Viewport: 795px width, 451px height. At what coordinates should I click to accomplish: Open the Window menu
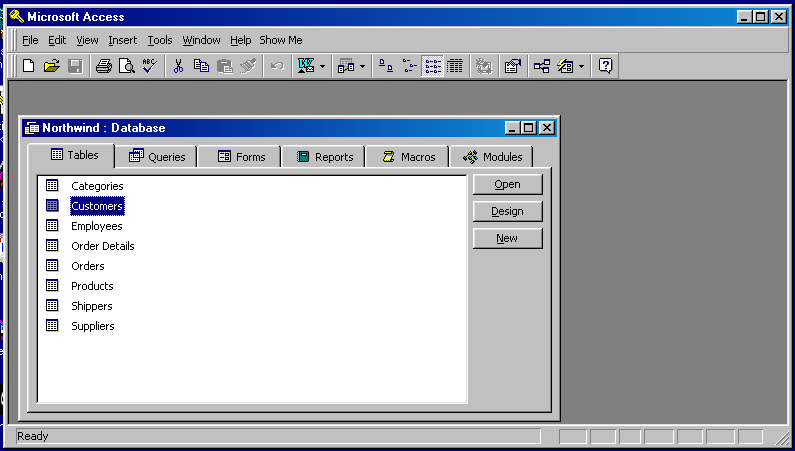(x=201, y=40)
